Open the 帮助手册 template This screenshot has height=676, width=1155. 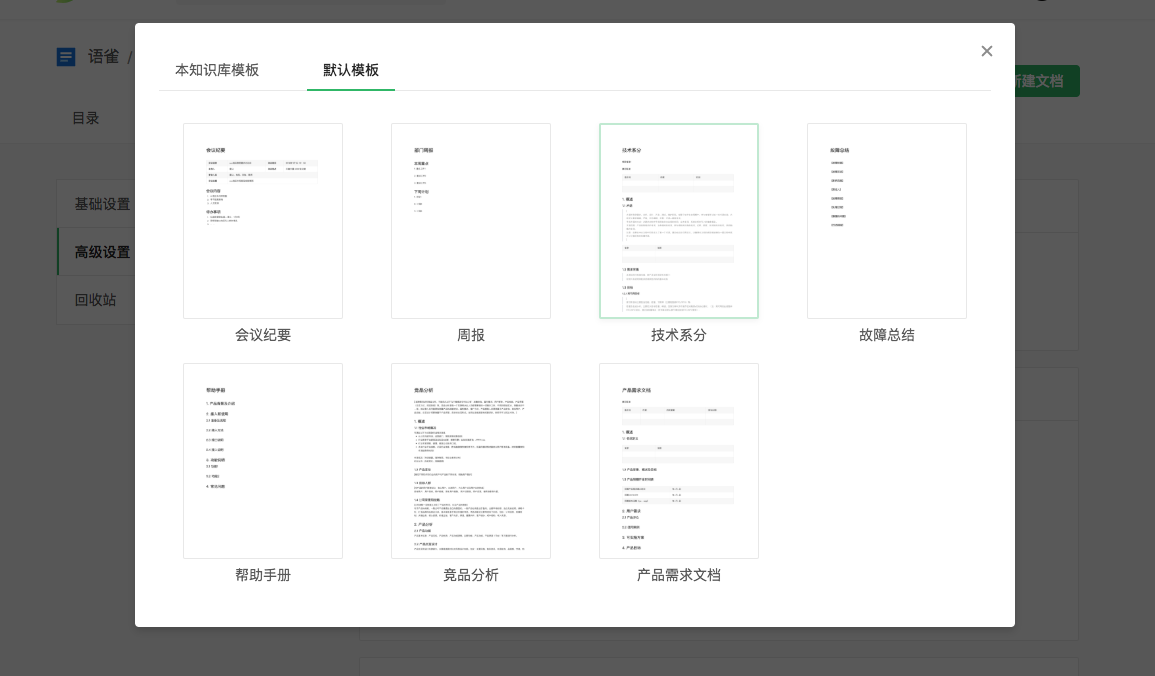pos(262,460)
